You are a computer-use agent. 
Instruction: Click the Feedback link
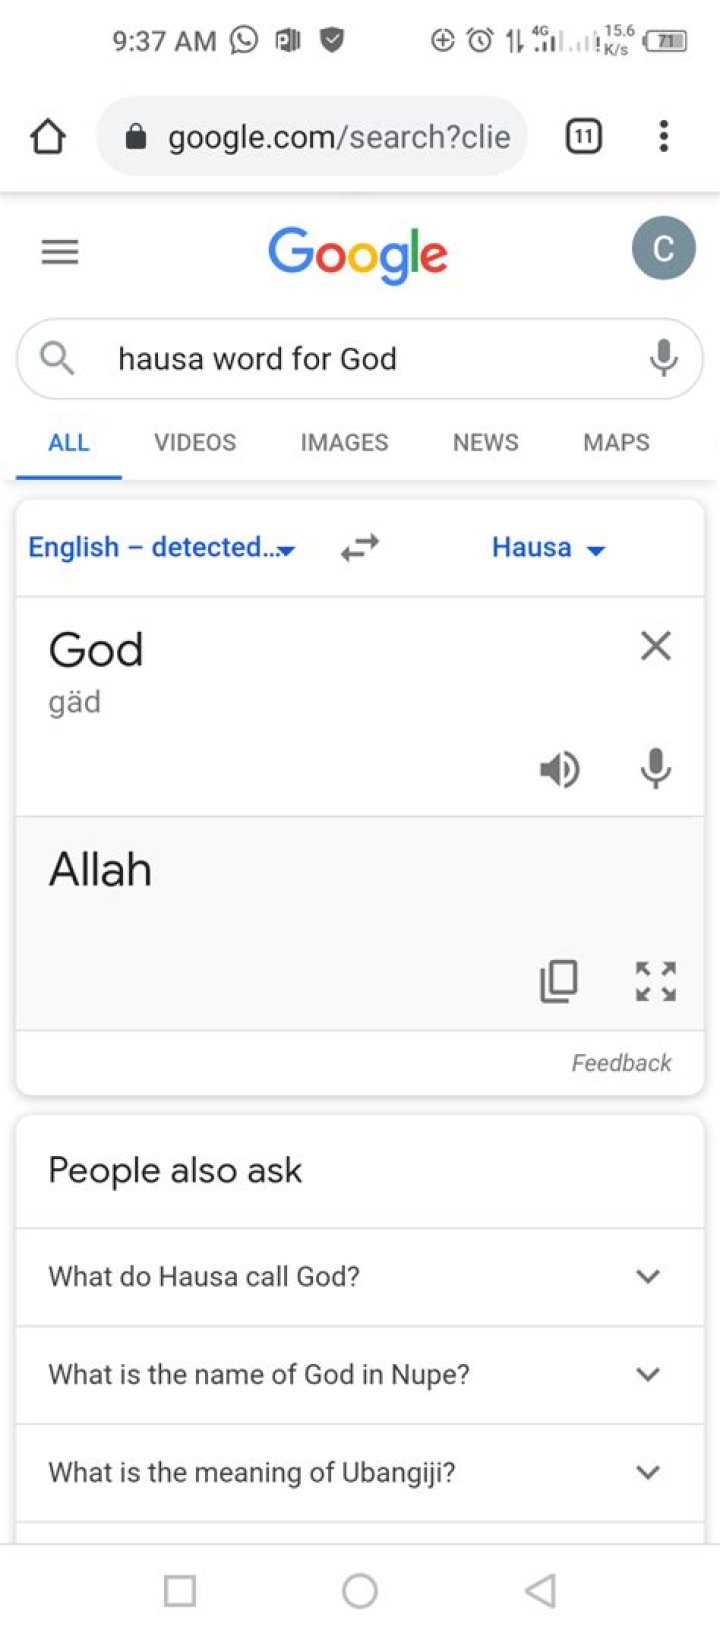click(x=621, y=1063)
